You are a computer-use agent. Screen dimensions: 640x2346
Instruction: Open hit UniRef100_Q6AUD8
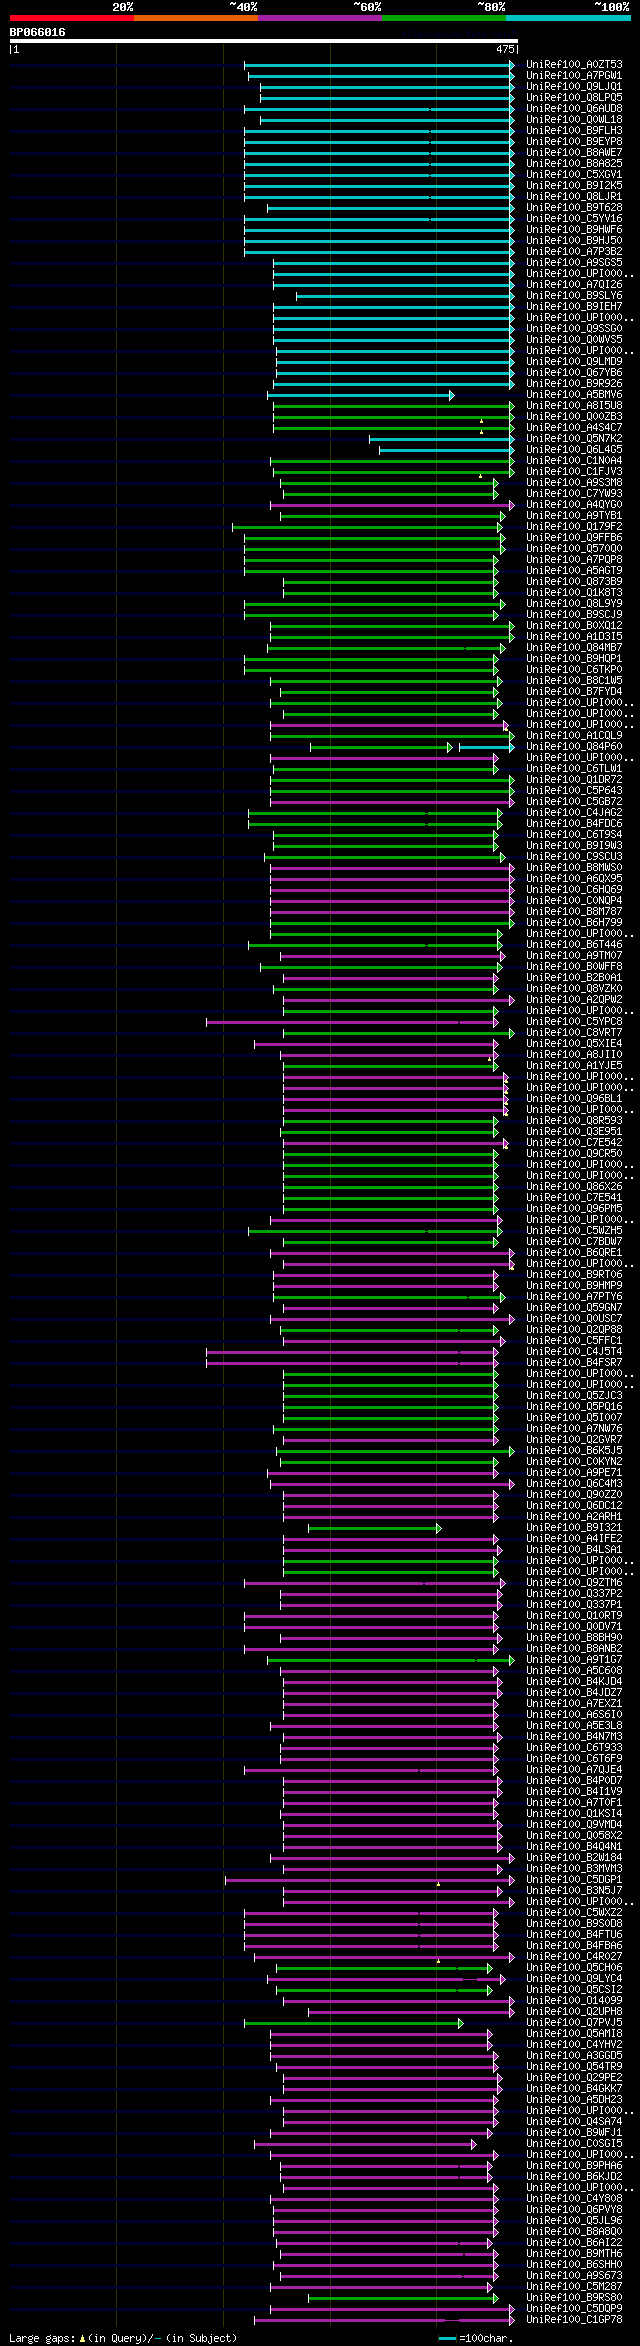pos(574,109)
